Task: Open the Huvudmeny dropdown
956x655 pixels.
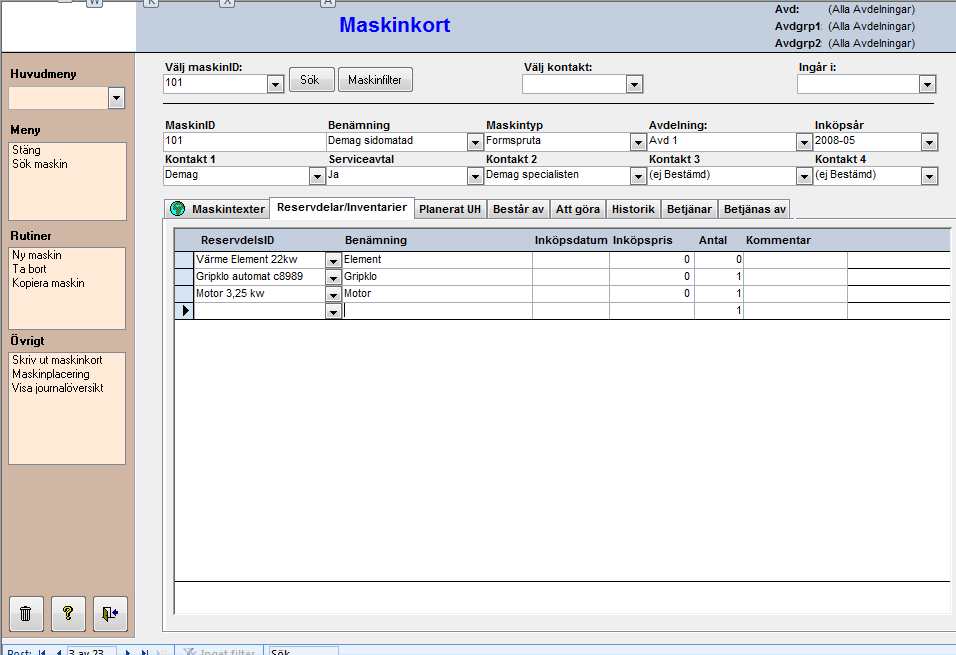Action: tap(116, 98)
